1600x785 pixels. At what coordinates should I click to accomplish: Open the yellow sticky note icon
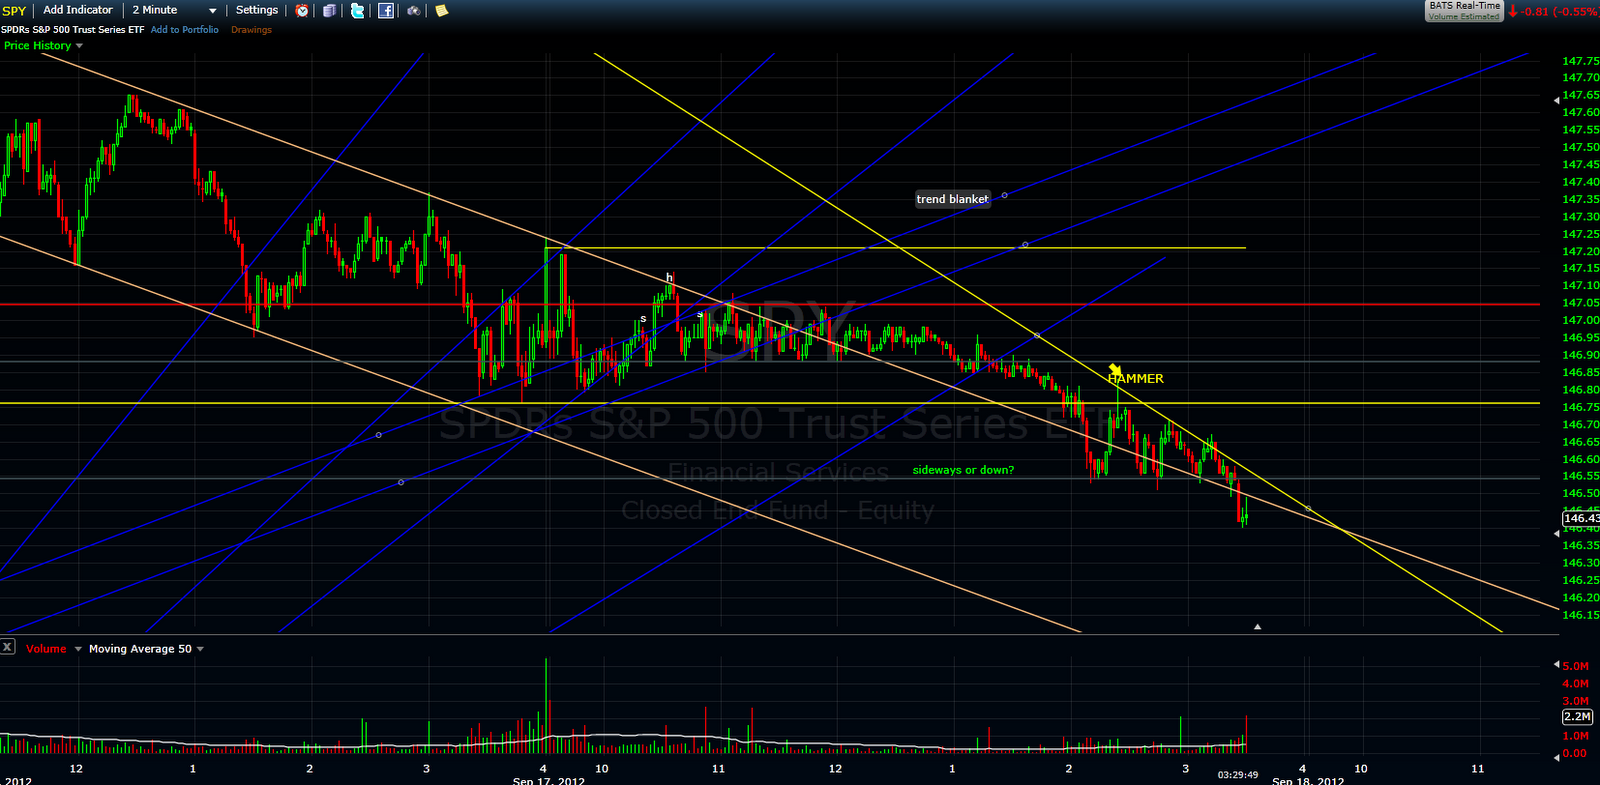(x=442, y=11)
